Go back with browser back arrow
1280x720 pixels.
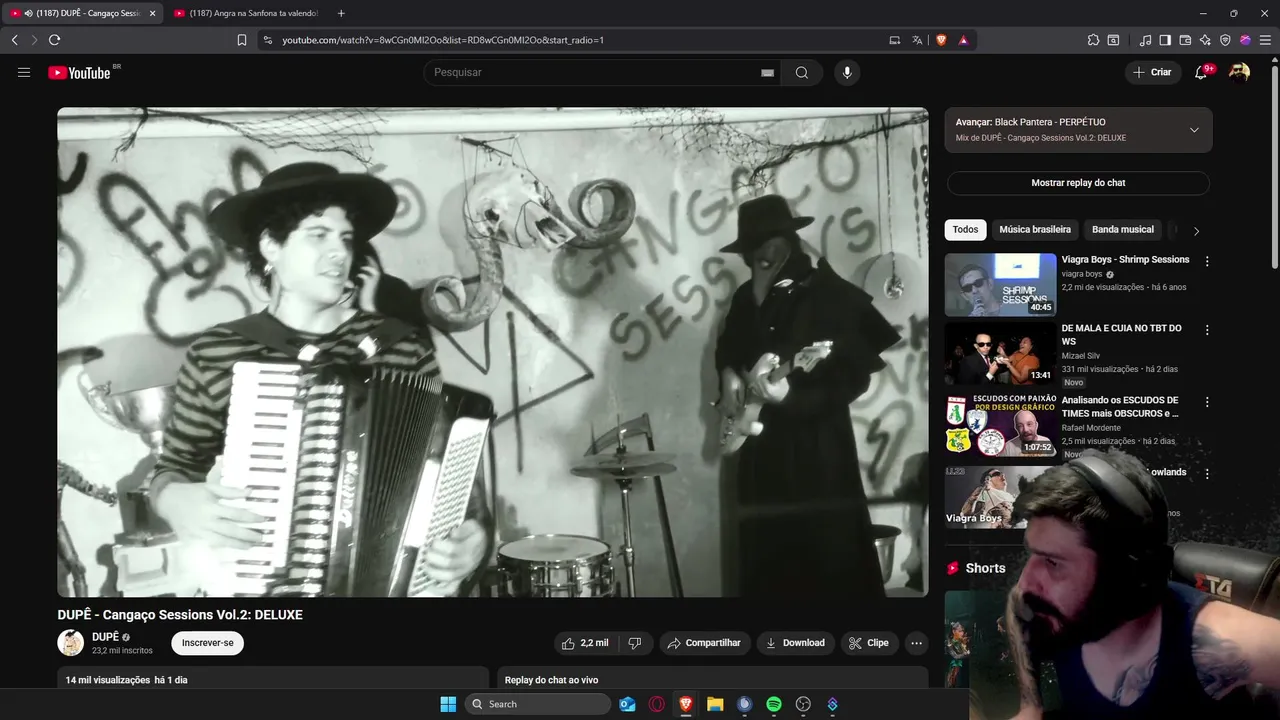coord(14,40)
